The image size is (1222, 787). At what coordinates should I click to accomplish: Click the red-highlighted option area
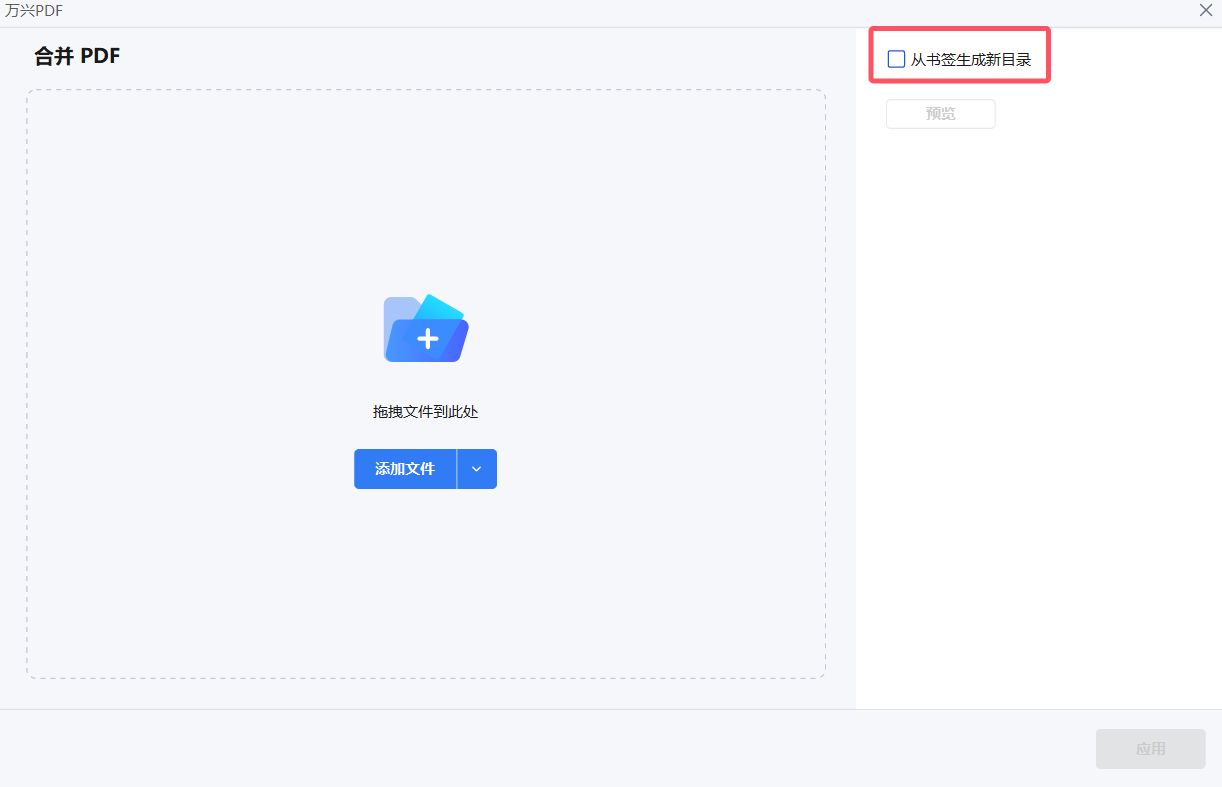(x=958, y=57)
